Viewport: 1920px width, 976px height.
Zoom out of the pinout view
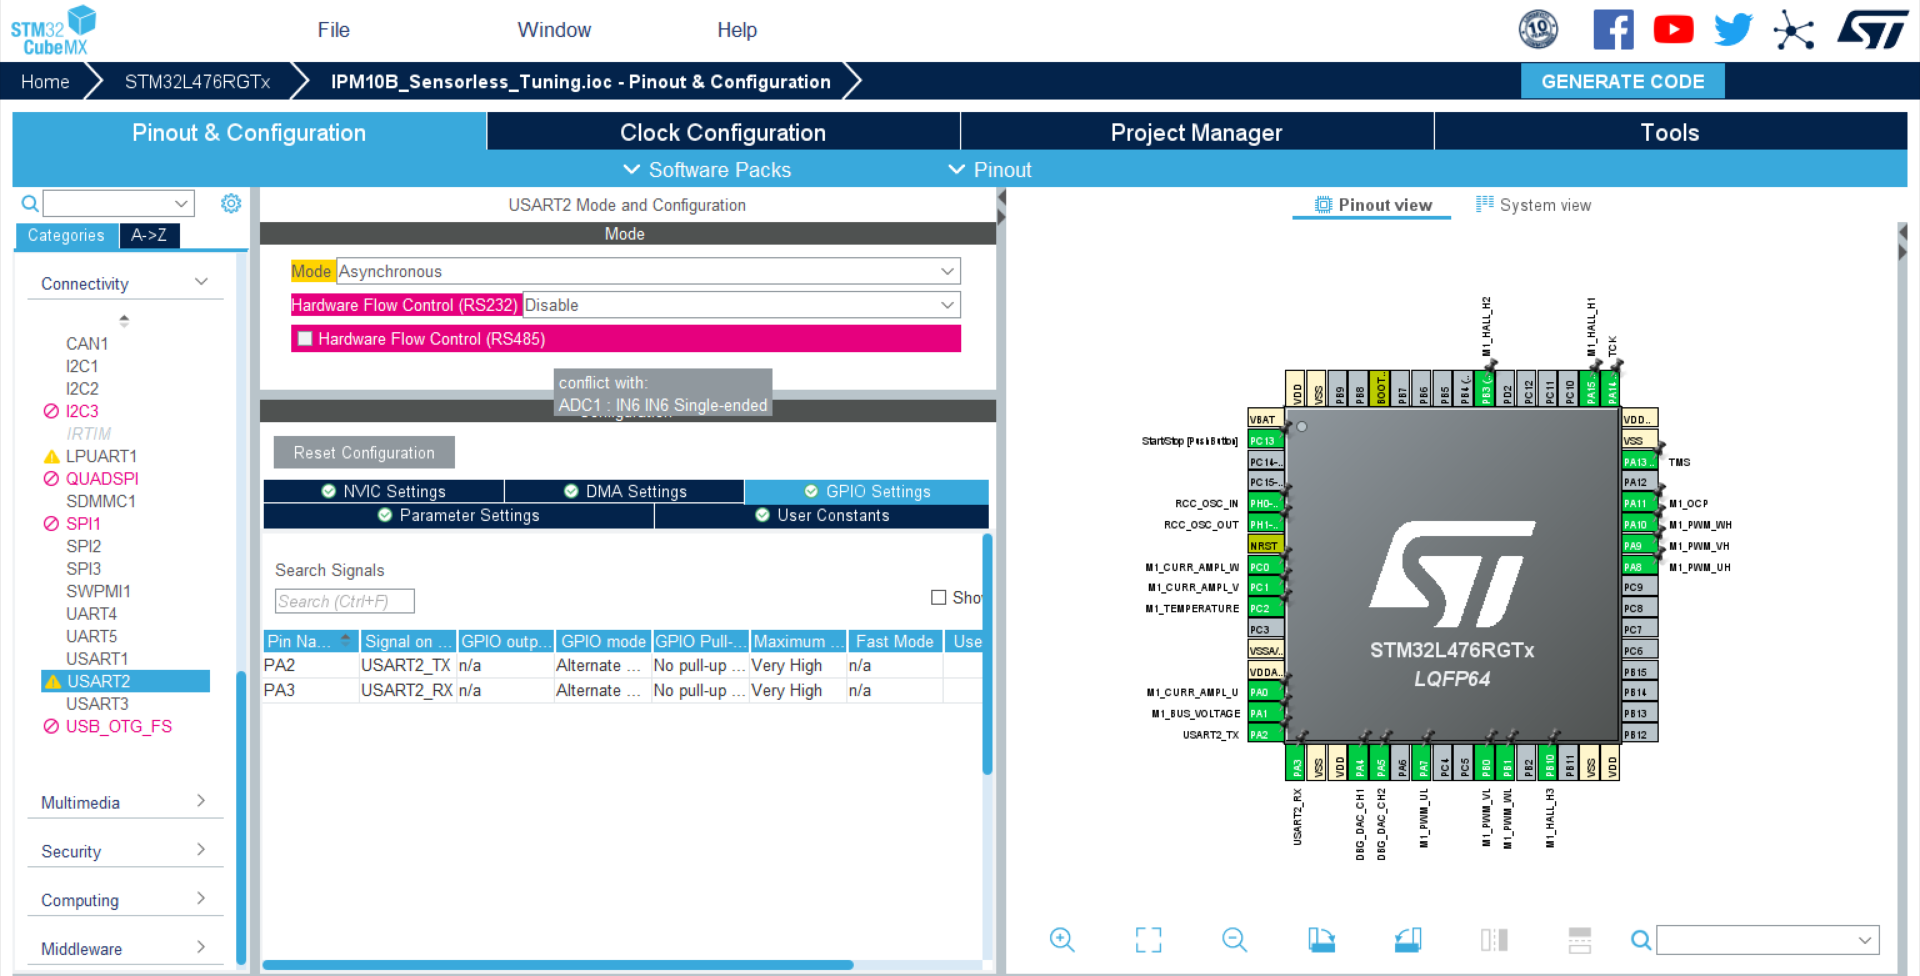(x=1234, y=940)
